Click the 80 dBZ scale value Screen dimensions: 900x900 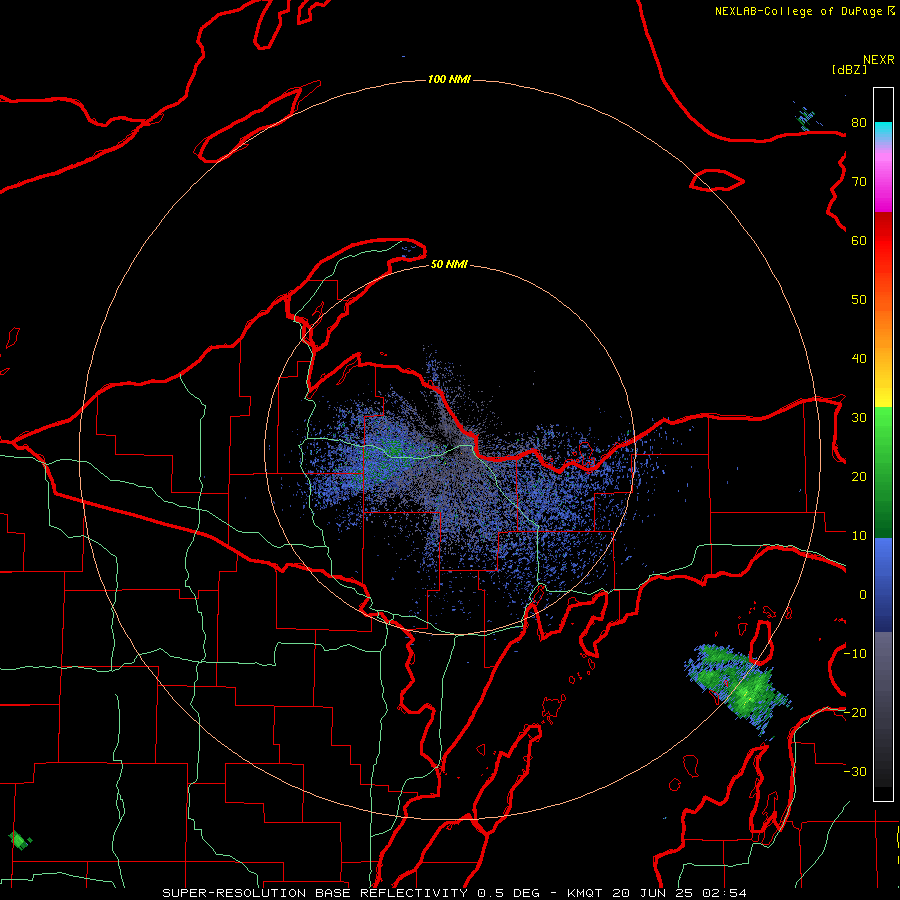[859, 122]
